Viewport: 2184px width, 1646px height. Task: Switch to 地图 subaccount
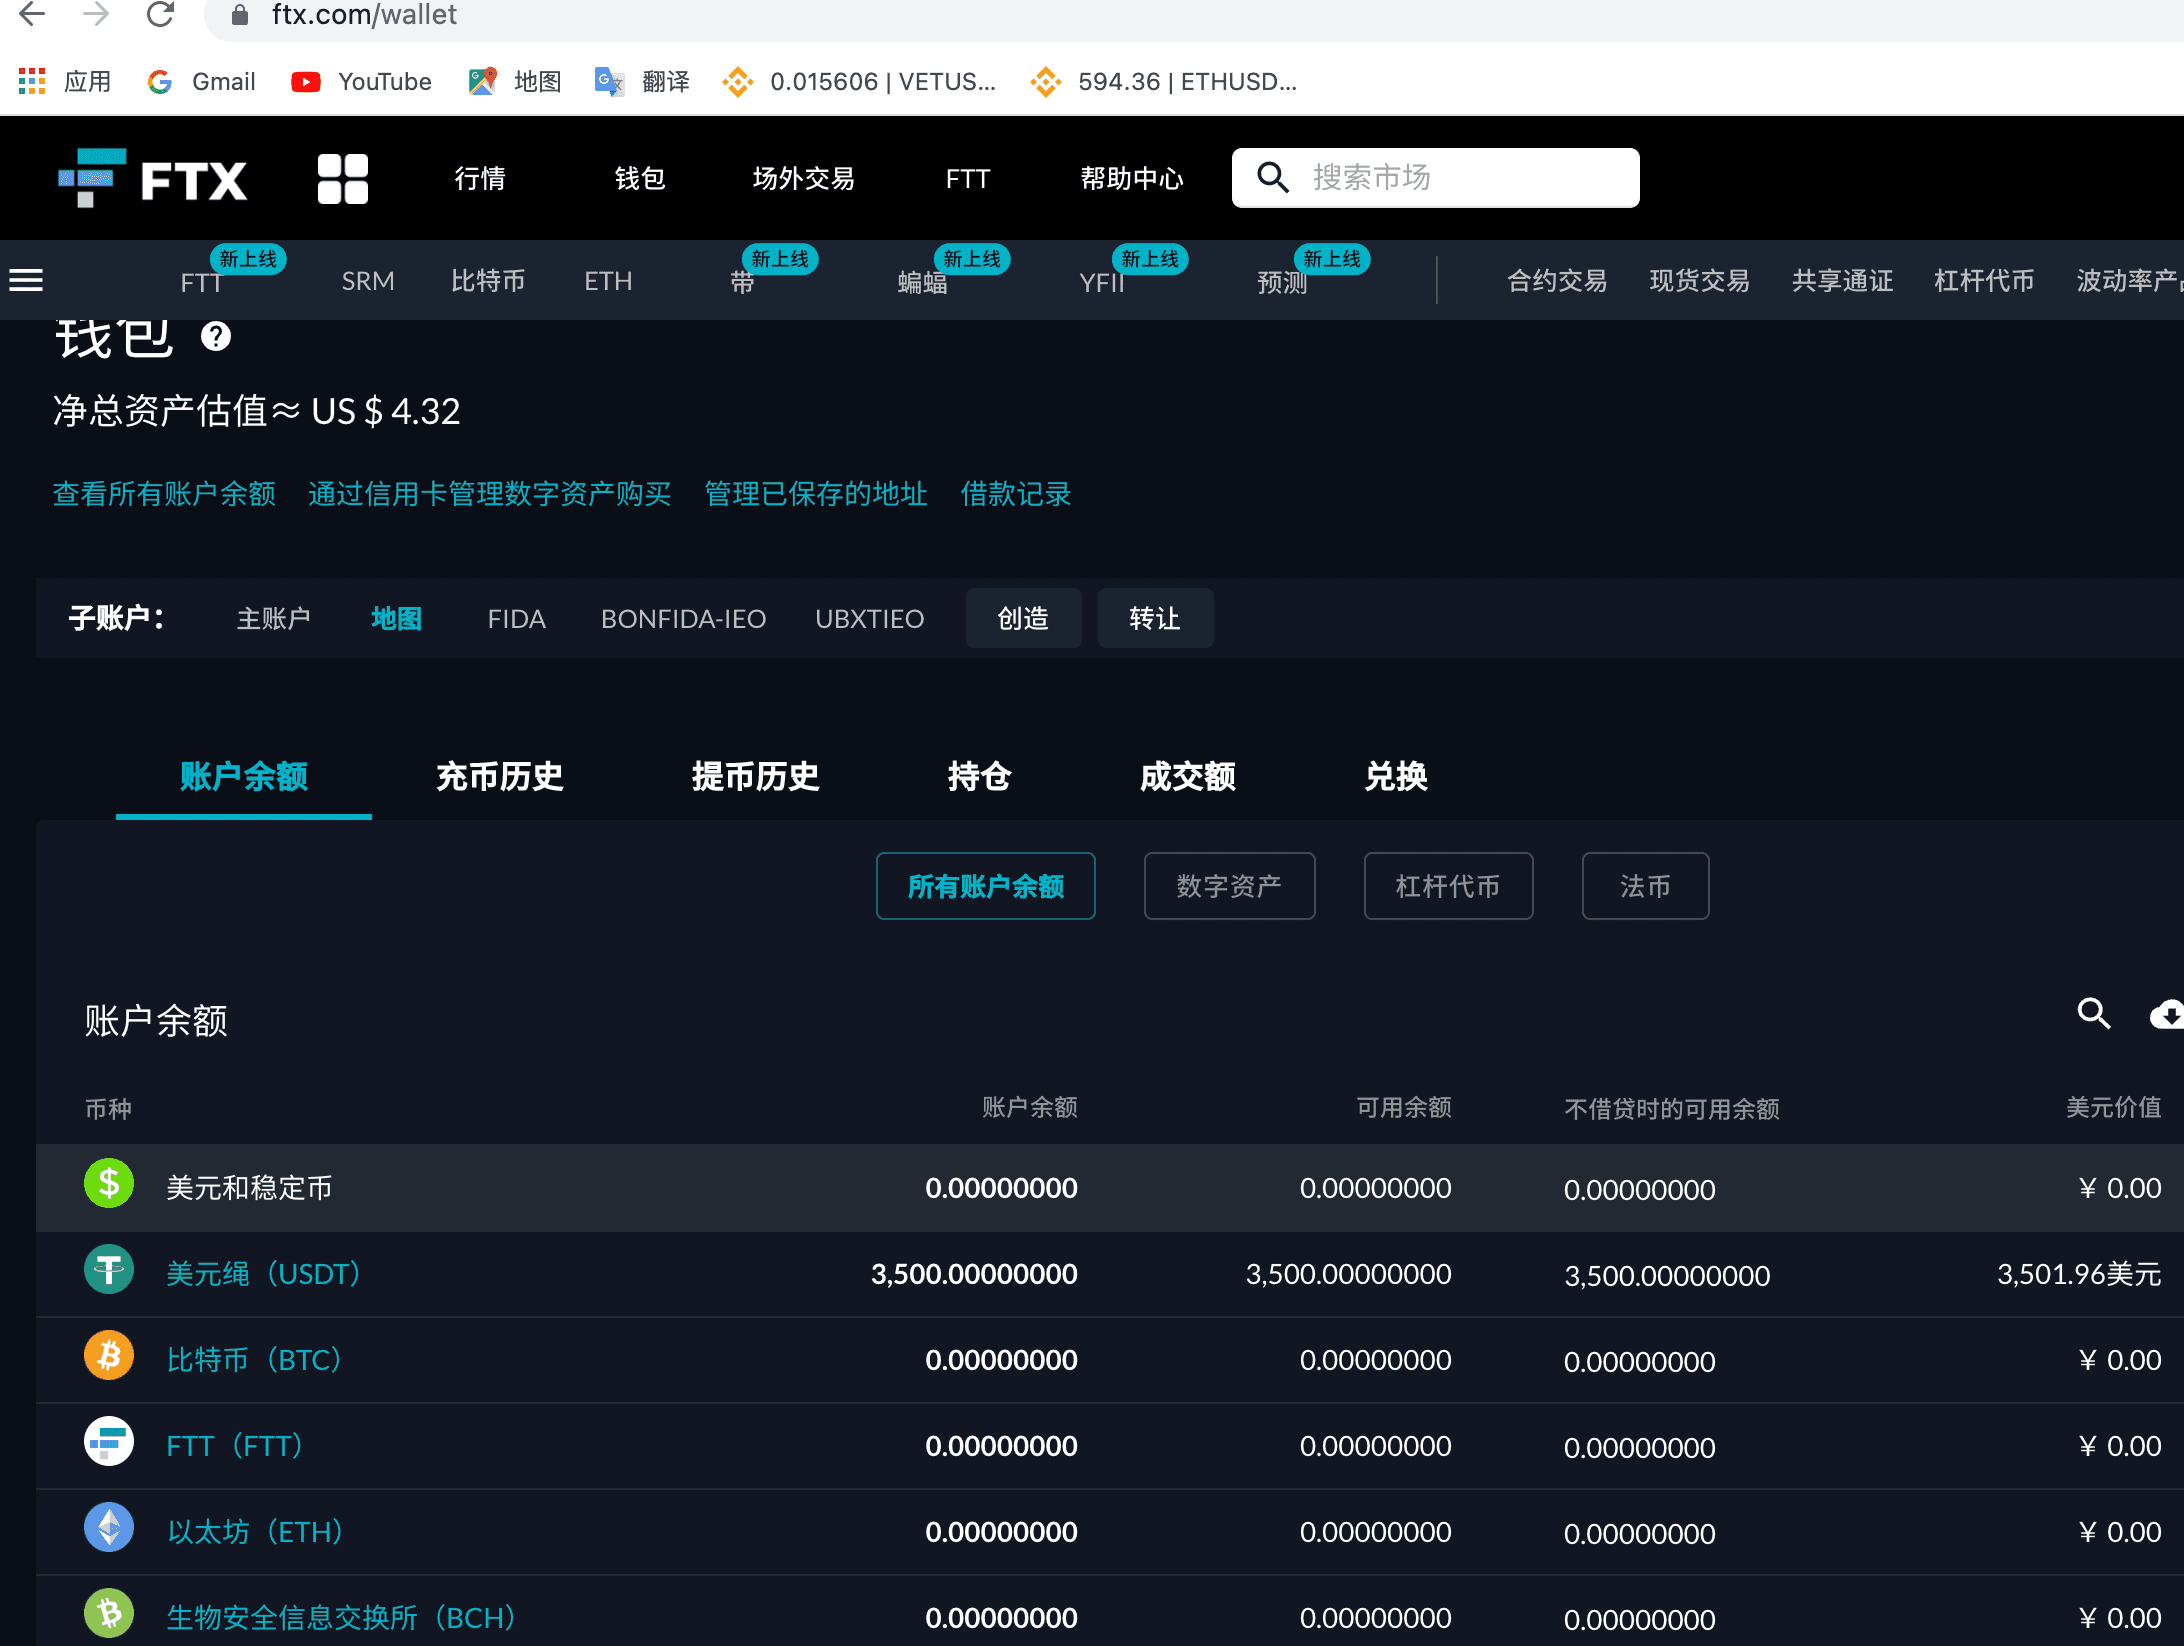(x=396, y=619)
